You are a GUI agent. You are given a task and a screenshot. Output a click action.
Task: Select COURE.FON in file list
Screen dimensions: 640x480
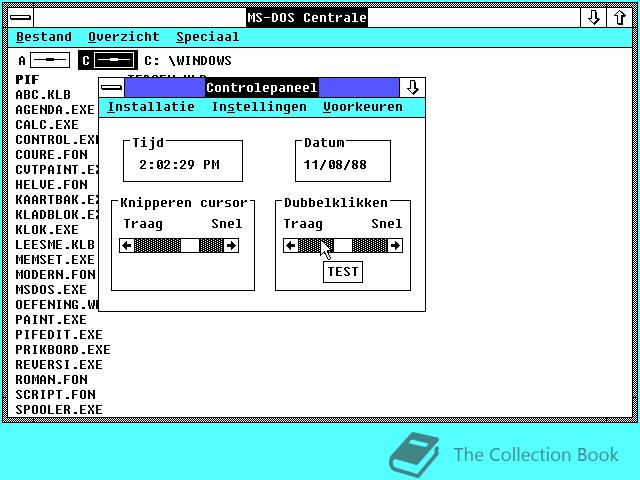51,155
